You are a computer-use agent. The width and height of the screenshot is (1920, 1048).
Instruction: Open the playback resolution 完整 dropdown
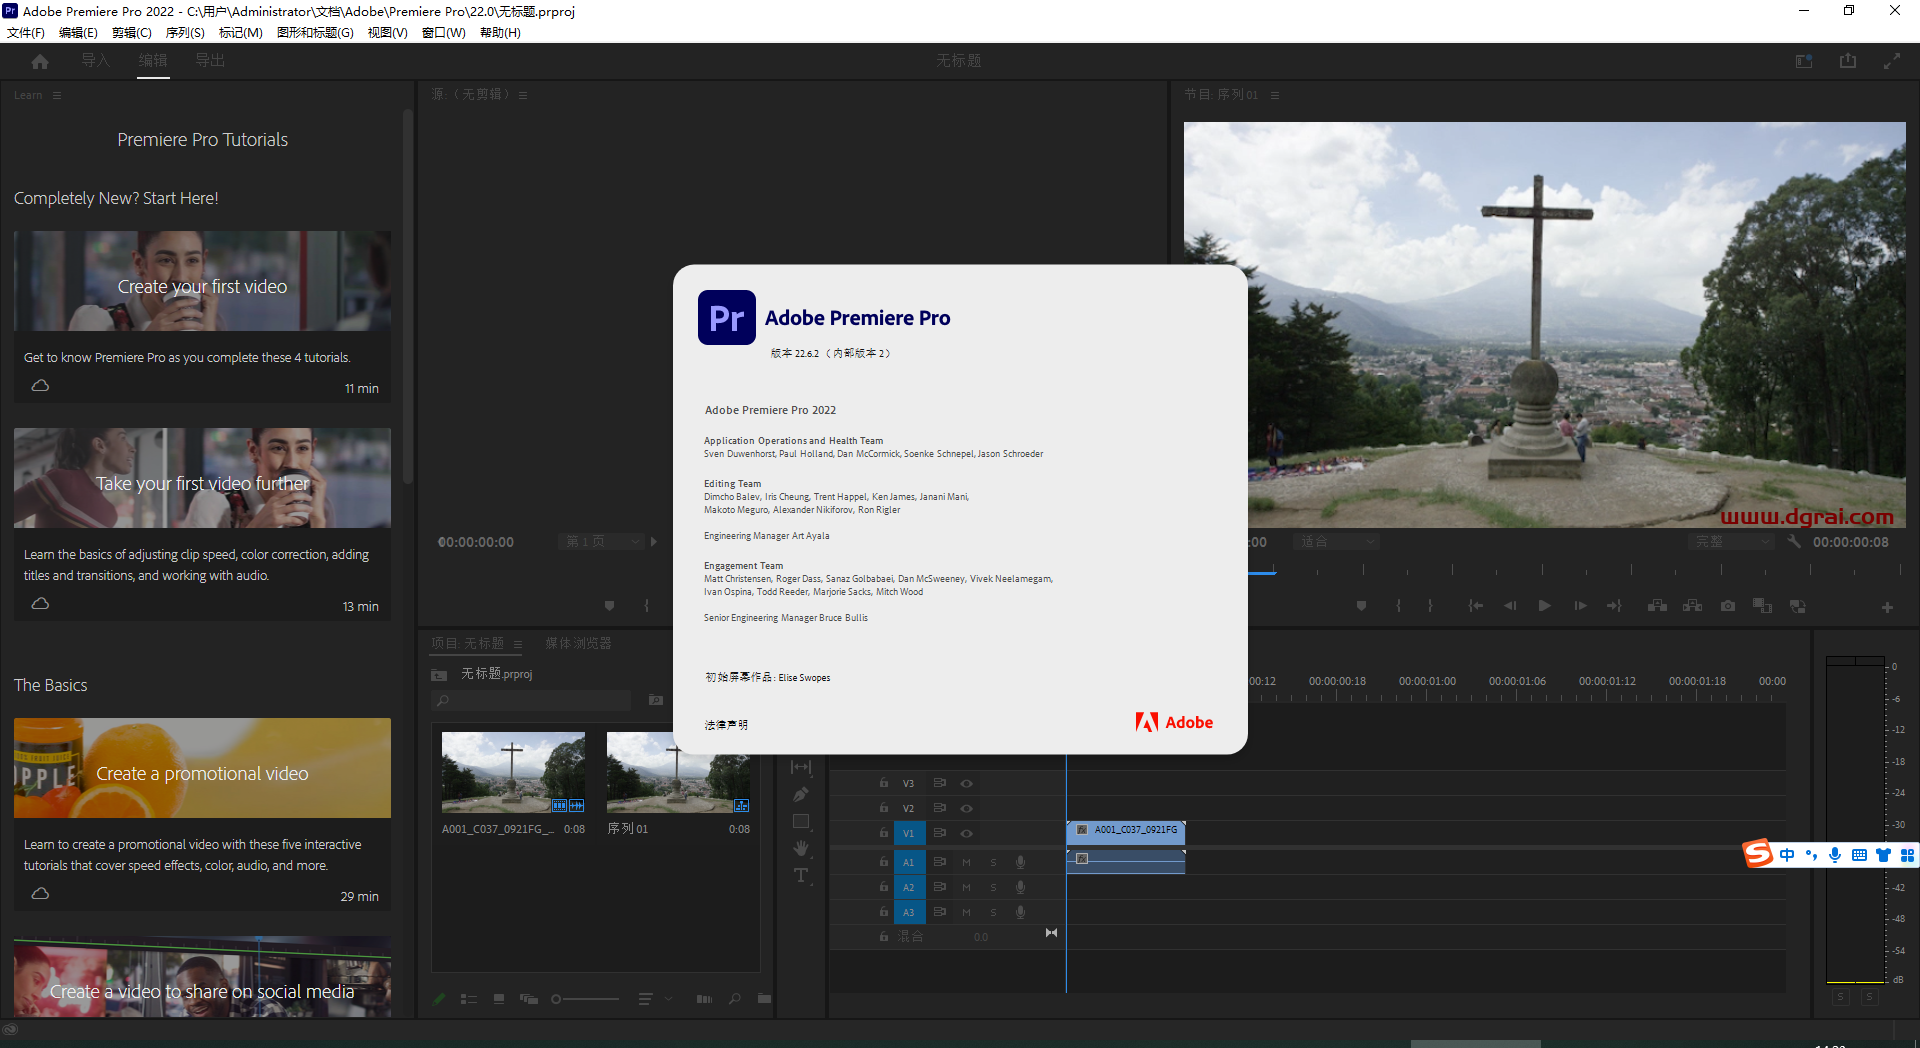pos(1731,541)
